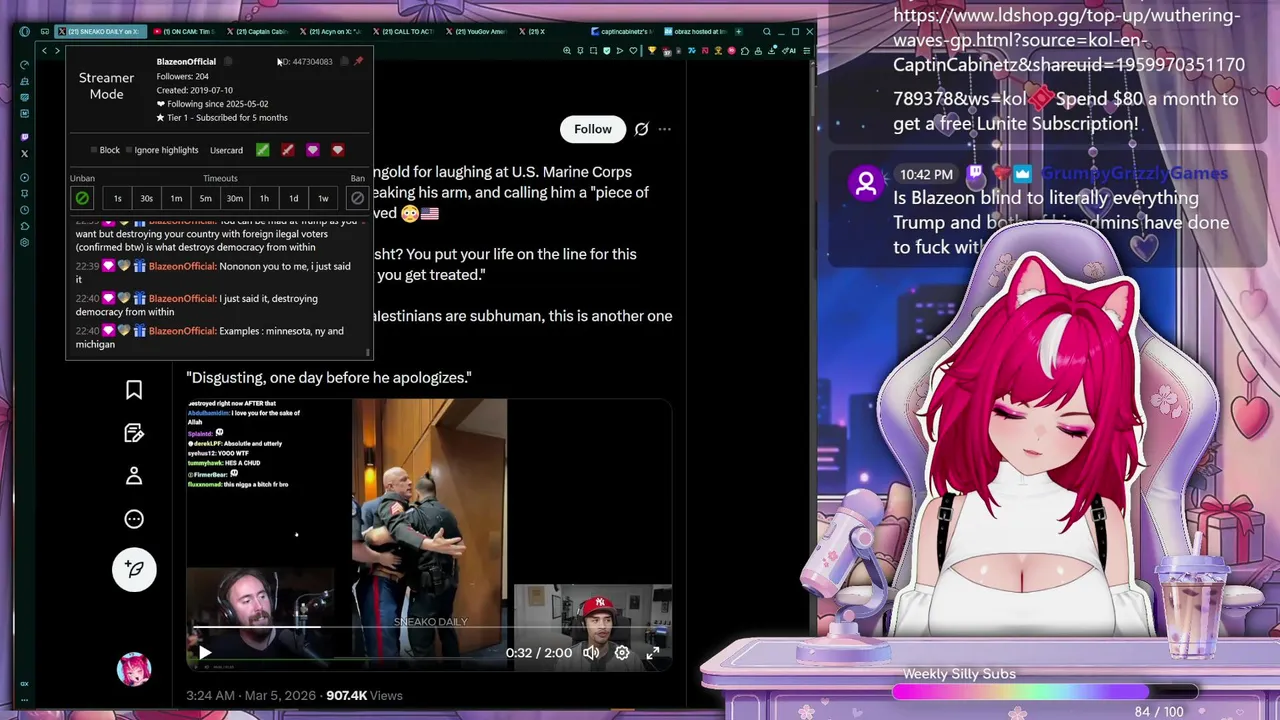Viewport: 1280px width, 720px height.
Task: Apply a 5m timeout
Action: point(205,198)
